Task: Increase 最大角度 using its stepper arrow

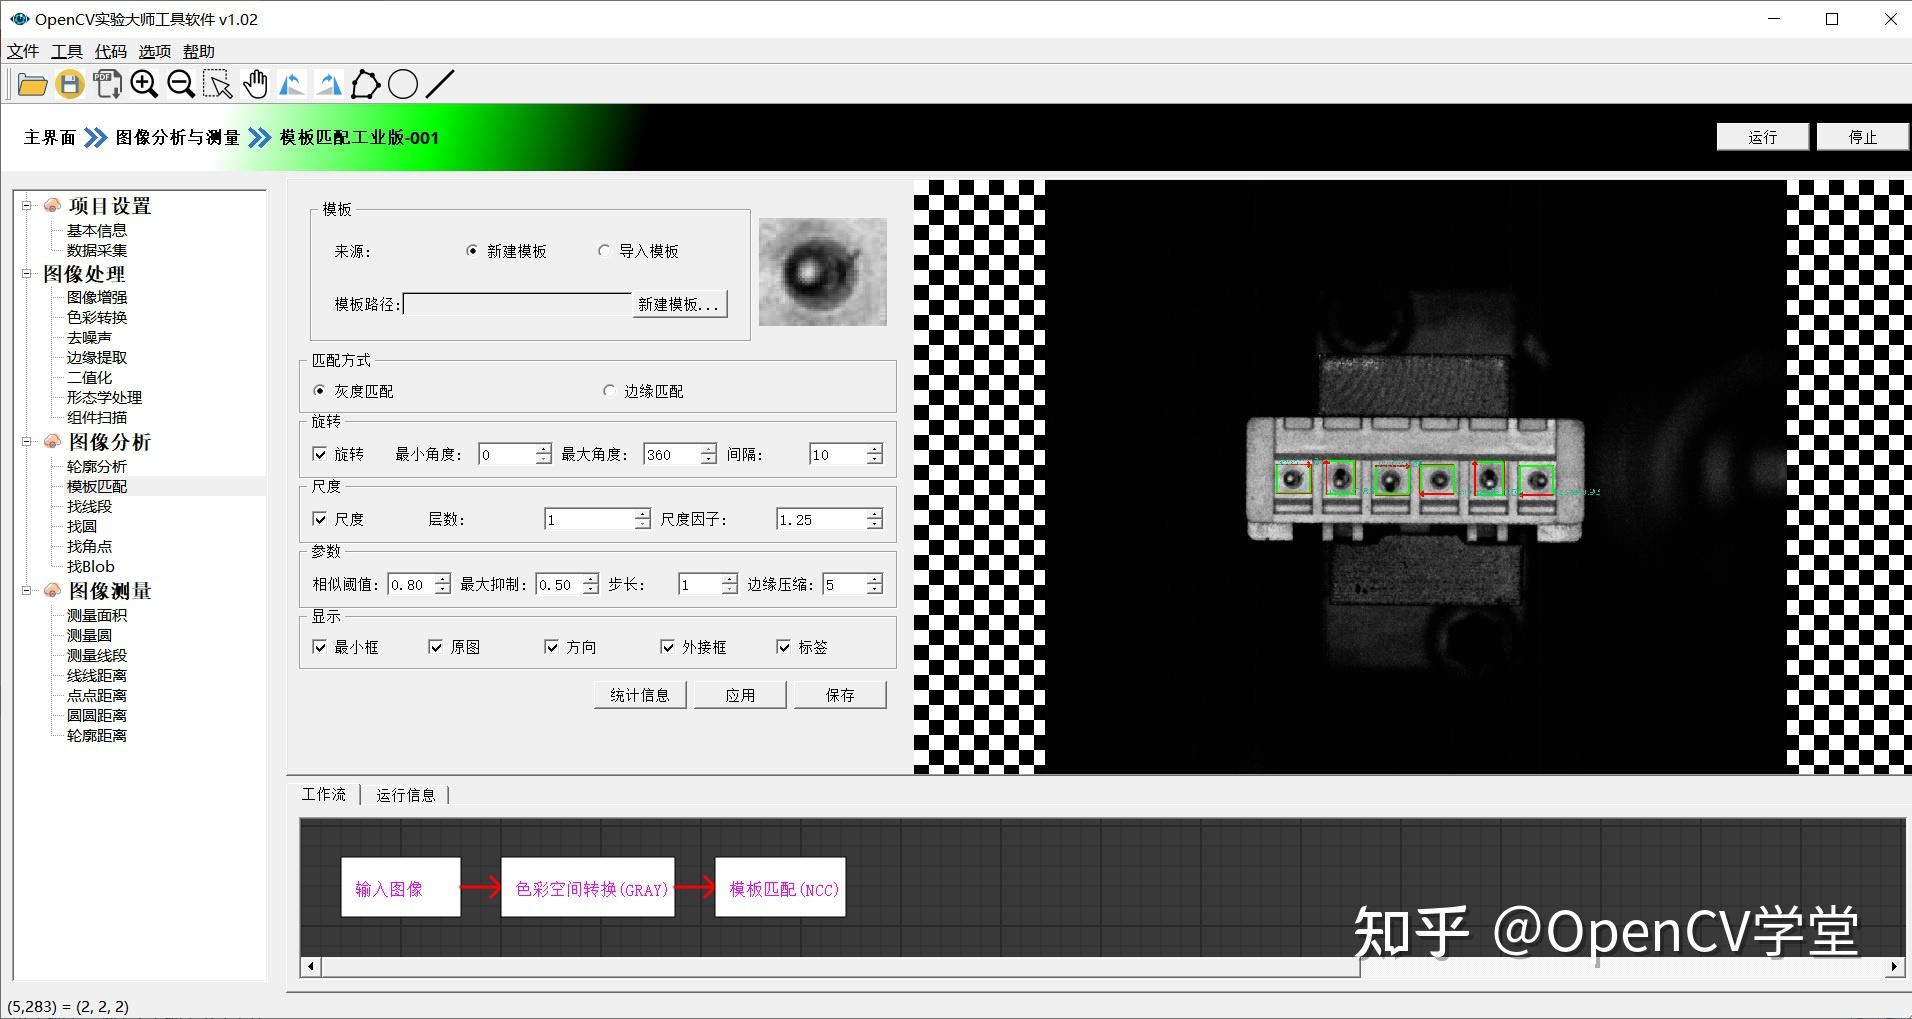Action: click(x=708, y=449)
